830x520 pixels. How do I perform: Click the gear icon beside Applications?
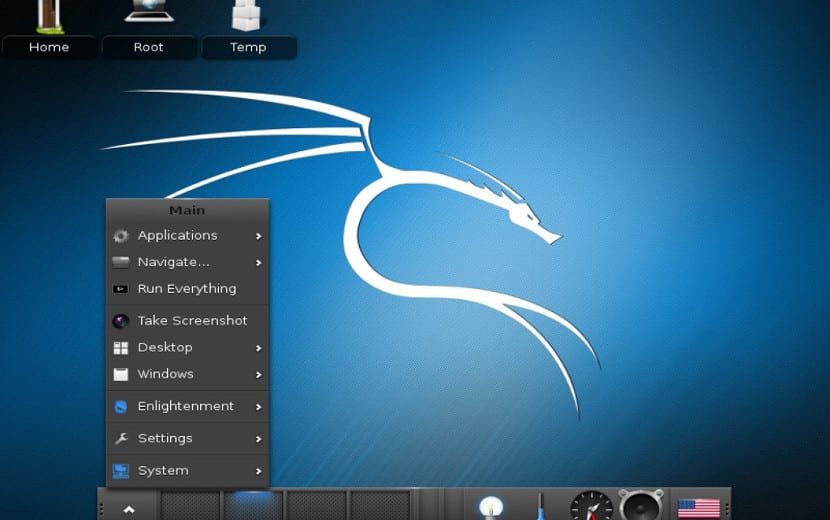coord(121,236)
